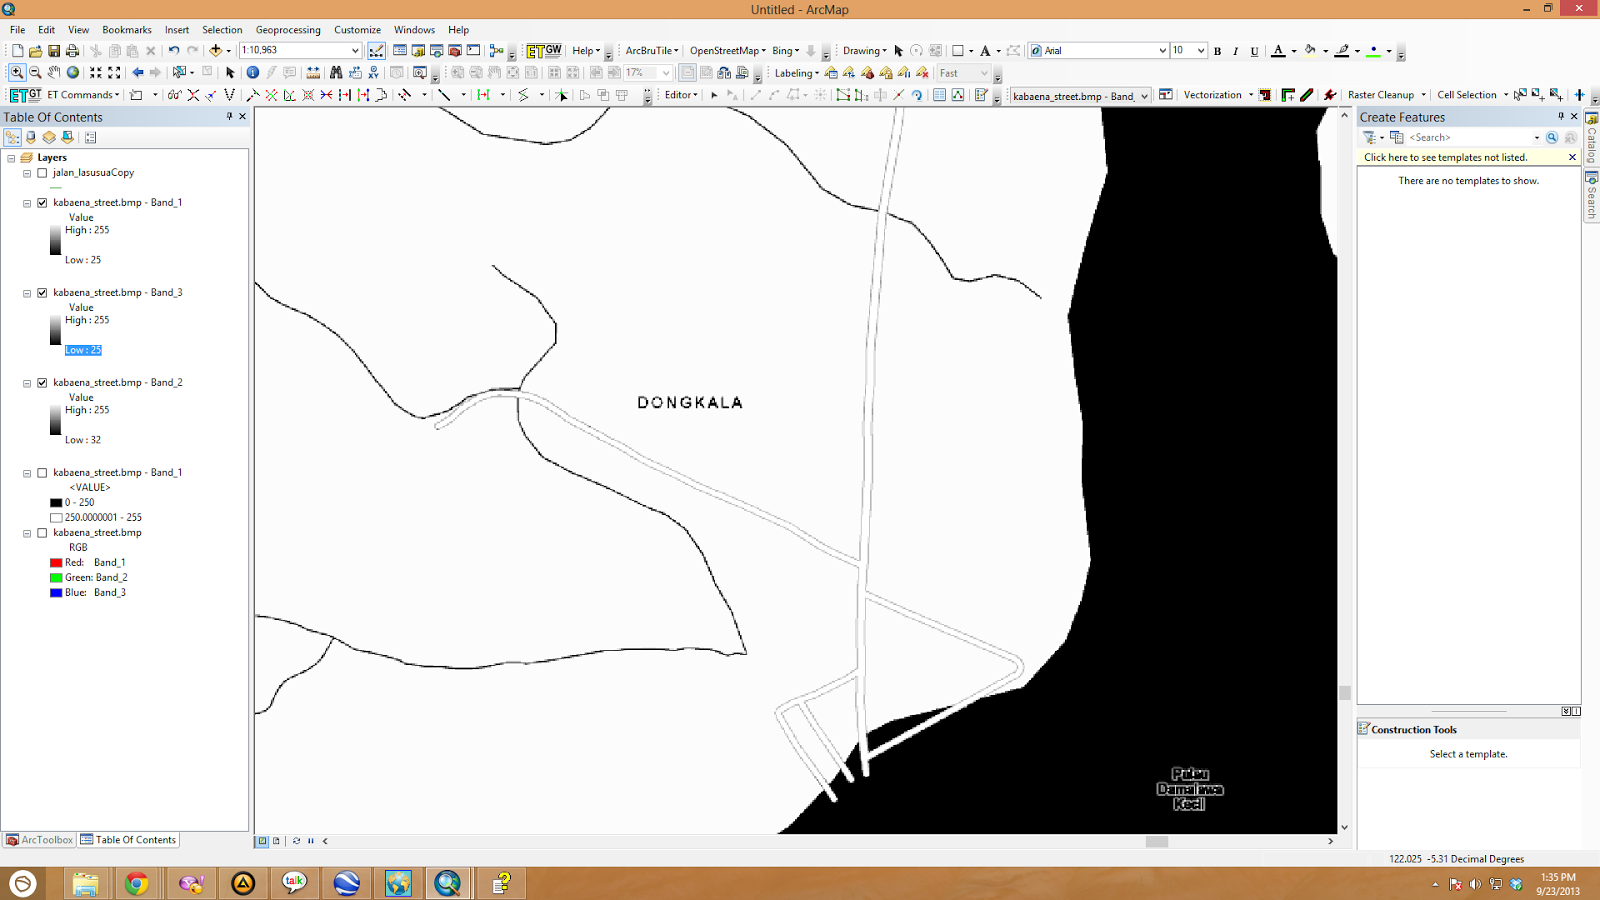Open the Customize menu
The image size is (1600, 900).
pos(357,29)
